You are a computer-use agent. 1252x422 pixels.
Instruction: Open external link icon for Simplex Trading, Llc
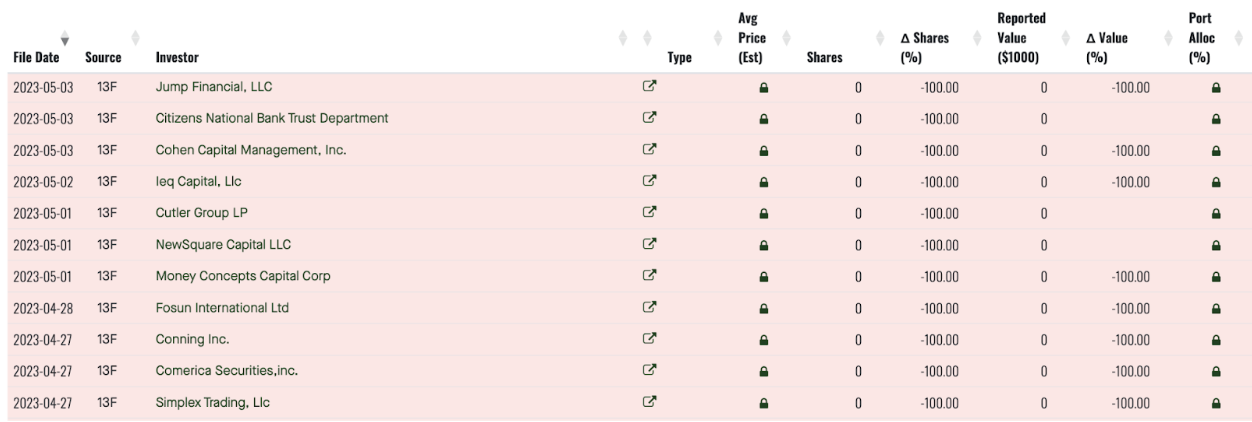tap(648, 402)
